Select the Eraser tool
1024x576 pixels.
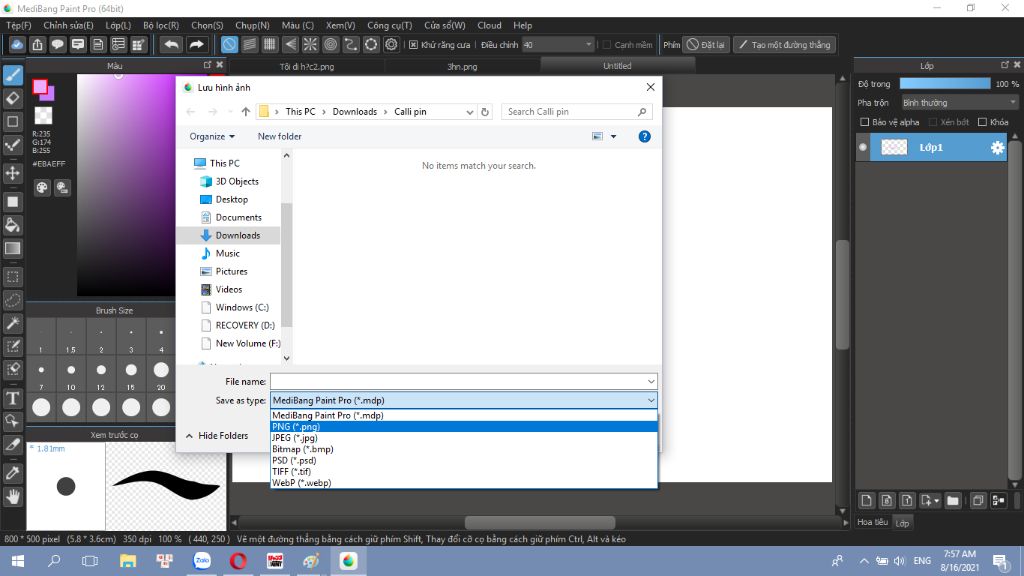point(13,99)
